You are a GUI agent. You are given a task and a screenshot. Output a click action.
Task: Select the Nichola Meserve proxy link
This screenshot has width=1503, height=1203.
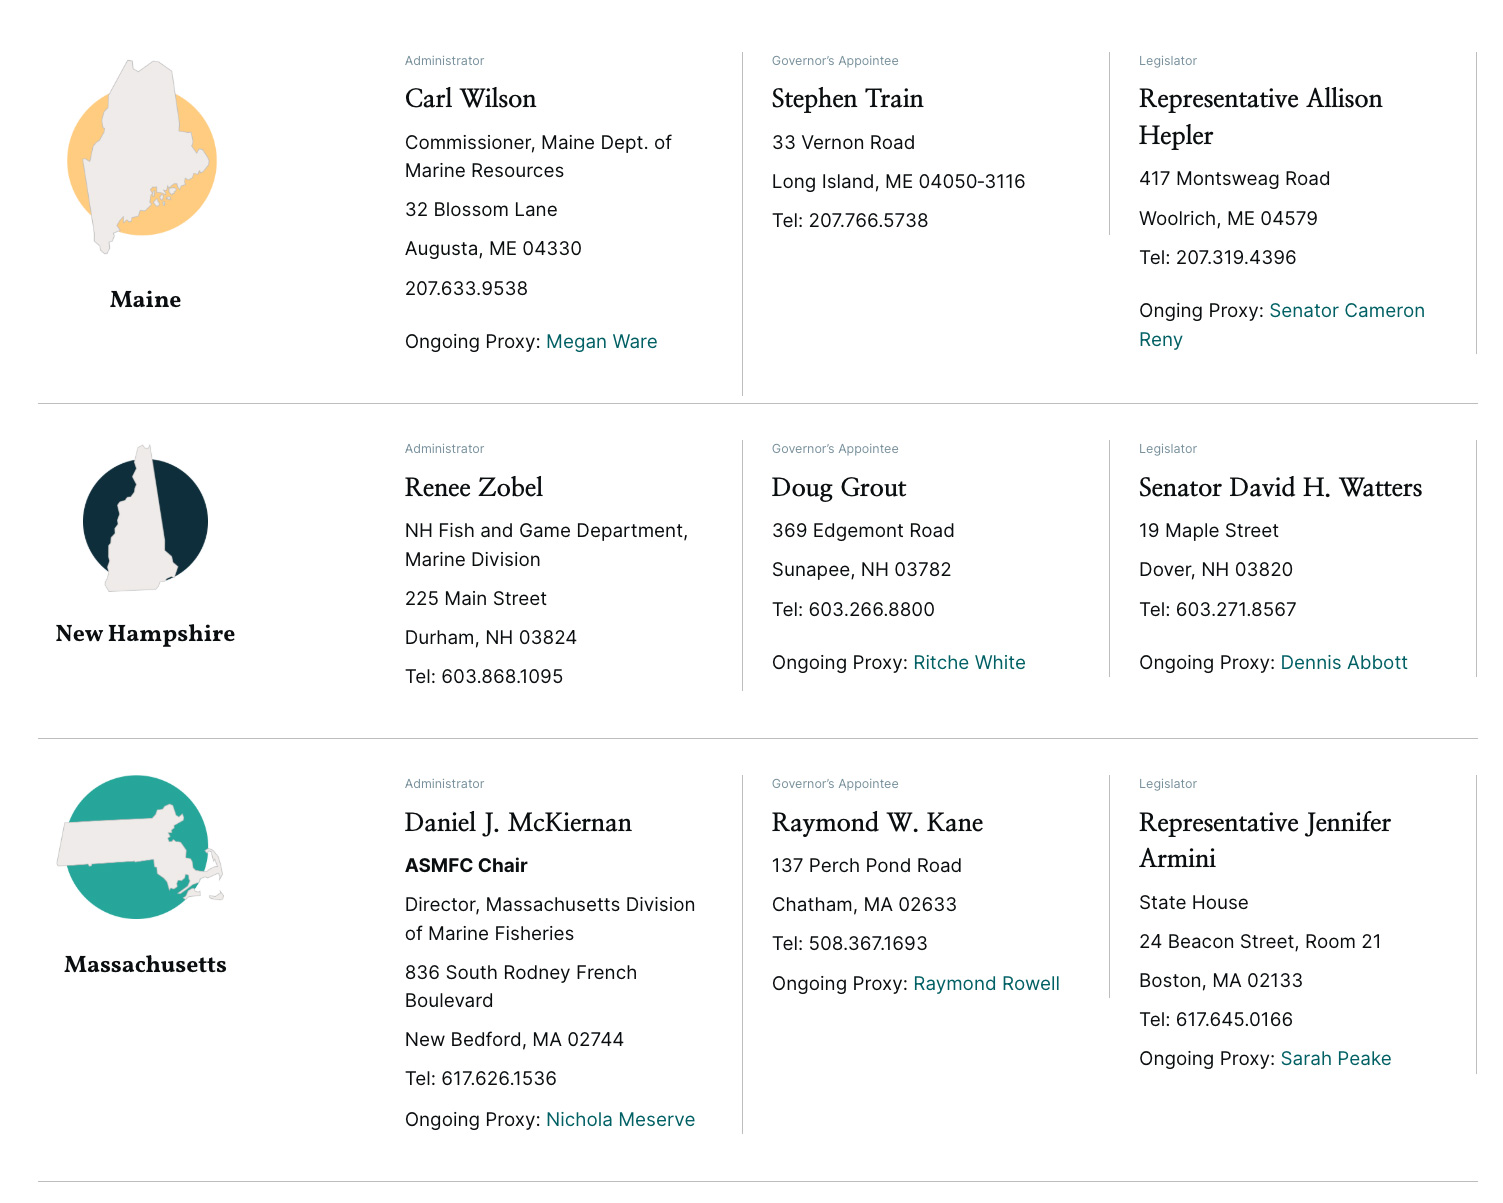tap(620, 1120)
